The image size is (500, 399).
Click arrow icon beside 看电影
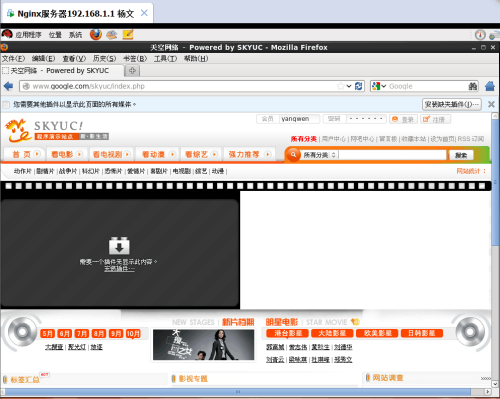click(x=79, y=154)
